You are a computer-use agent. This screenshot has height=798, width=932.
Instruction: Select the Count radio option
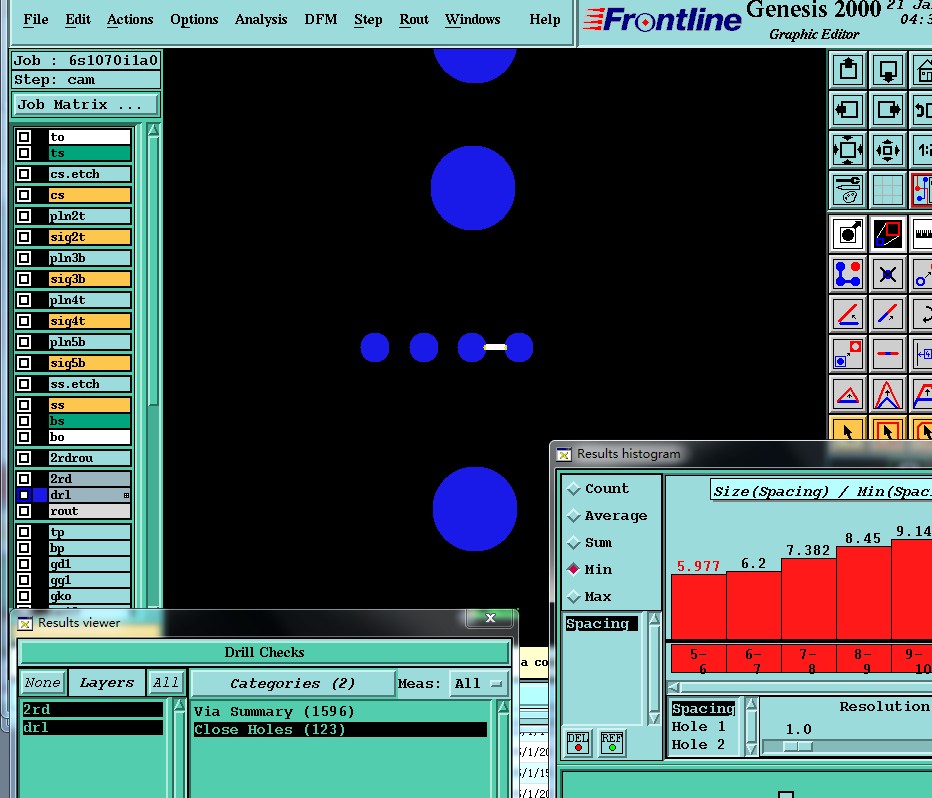[574, 489]
